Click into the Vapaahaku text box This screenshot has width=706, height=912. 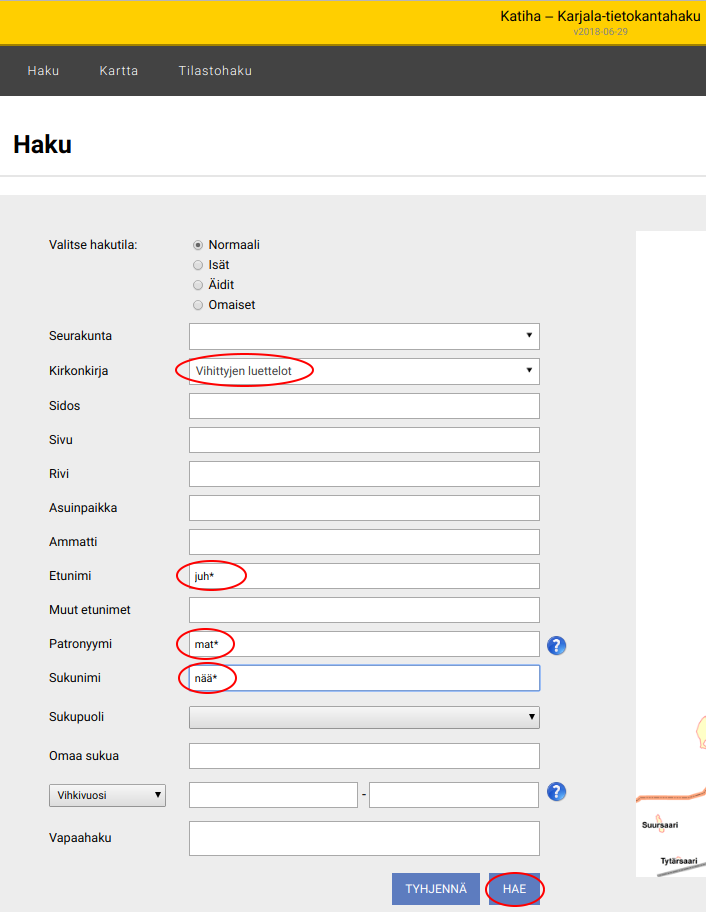click(364, 838)
